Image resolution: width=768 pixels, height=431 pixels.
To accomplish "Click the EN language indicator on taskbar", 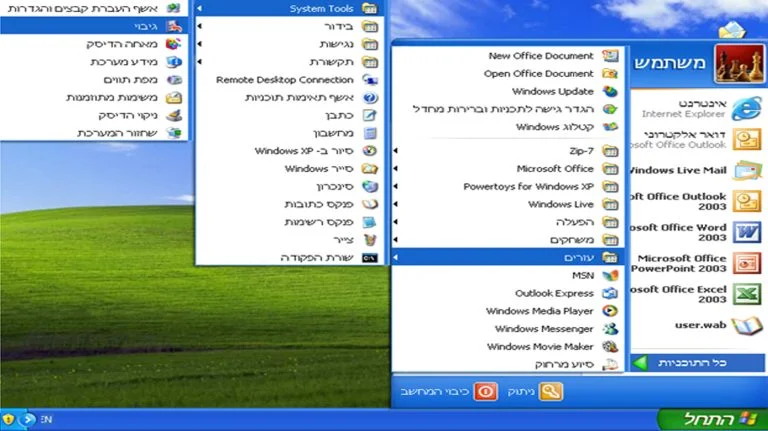I will pyautogui.click(x=47, y=420).
